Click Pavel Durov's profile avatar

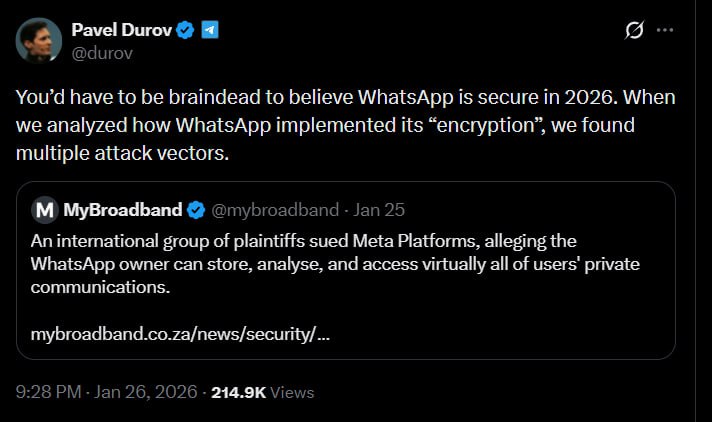point(39,40)
